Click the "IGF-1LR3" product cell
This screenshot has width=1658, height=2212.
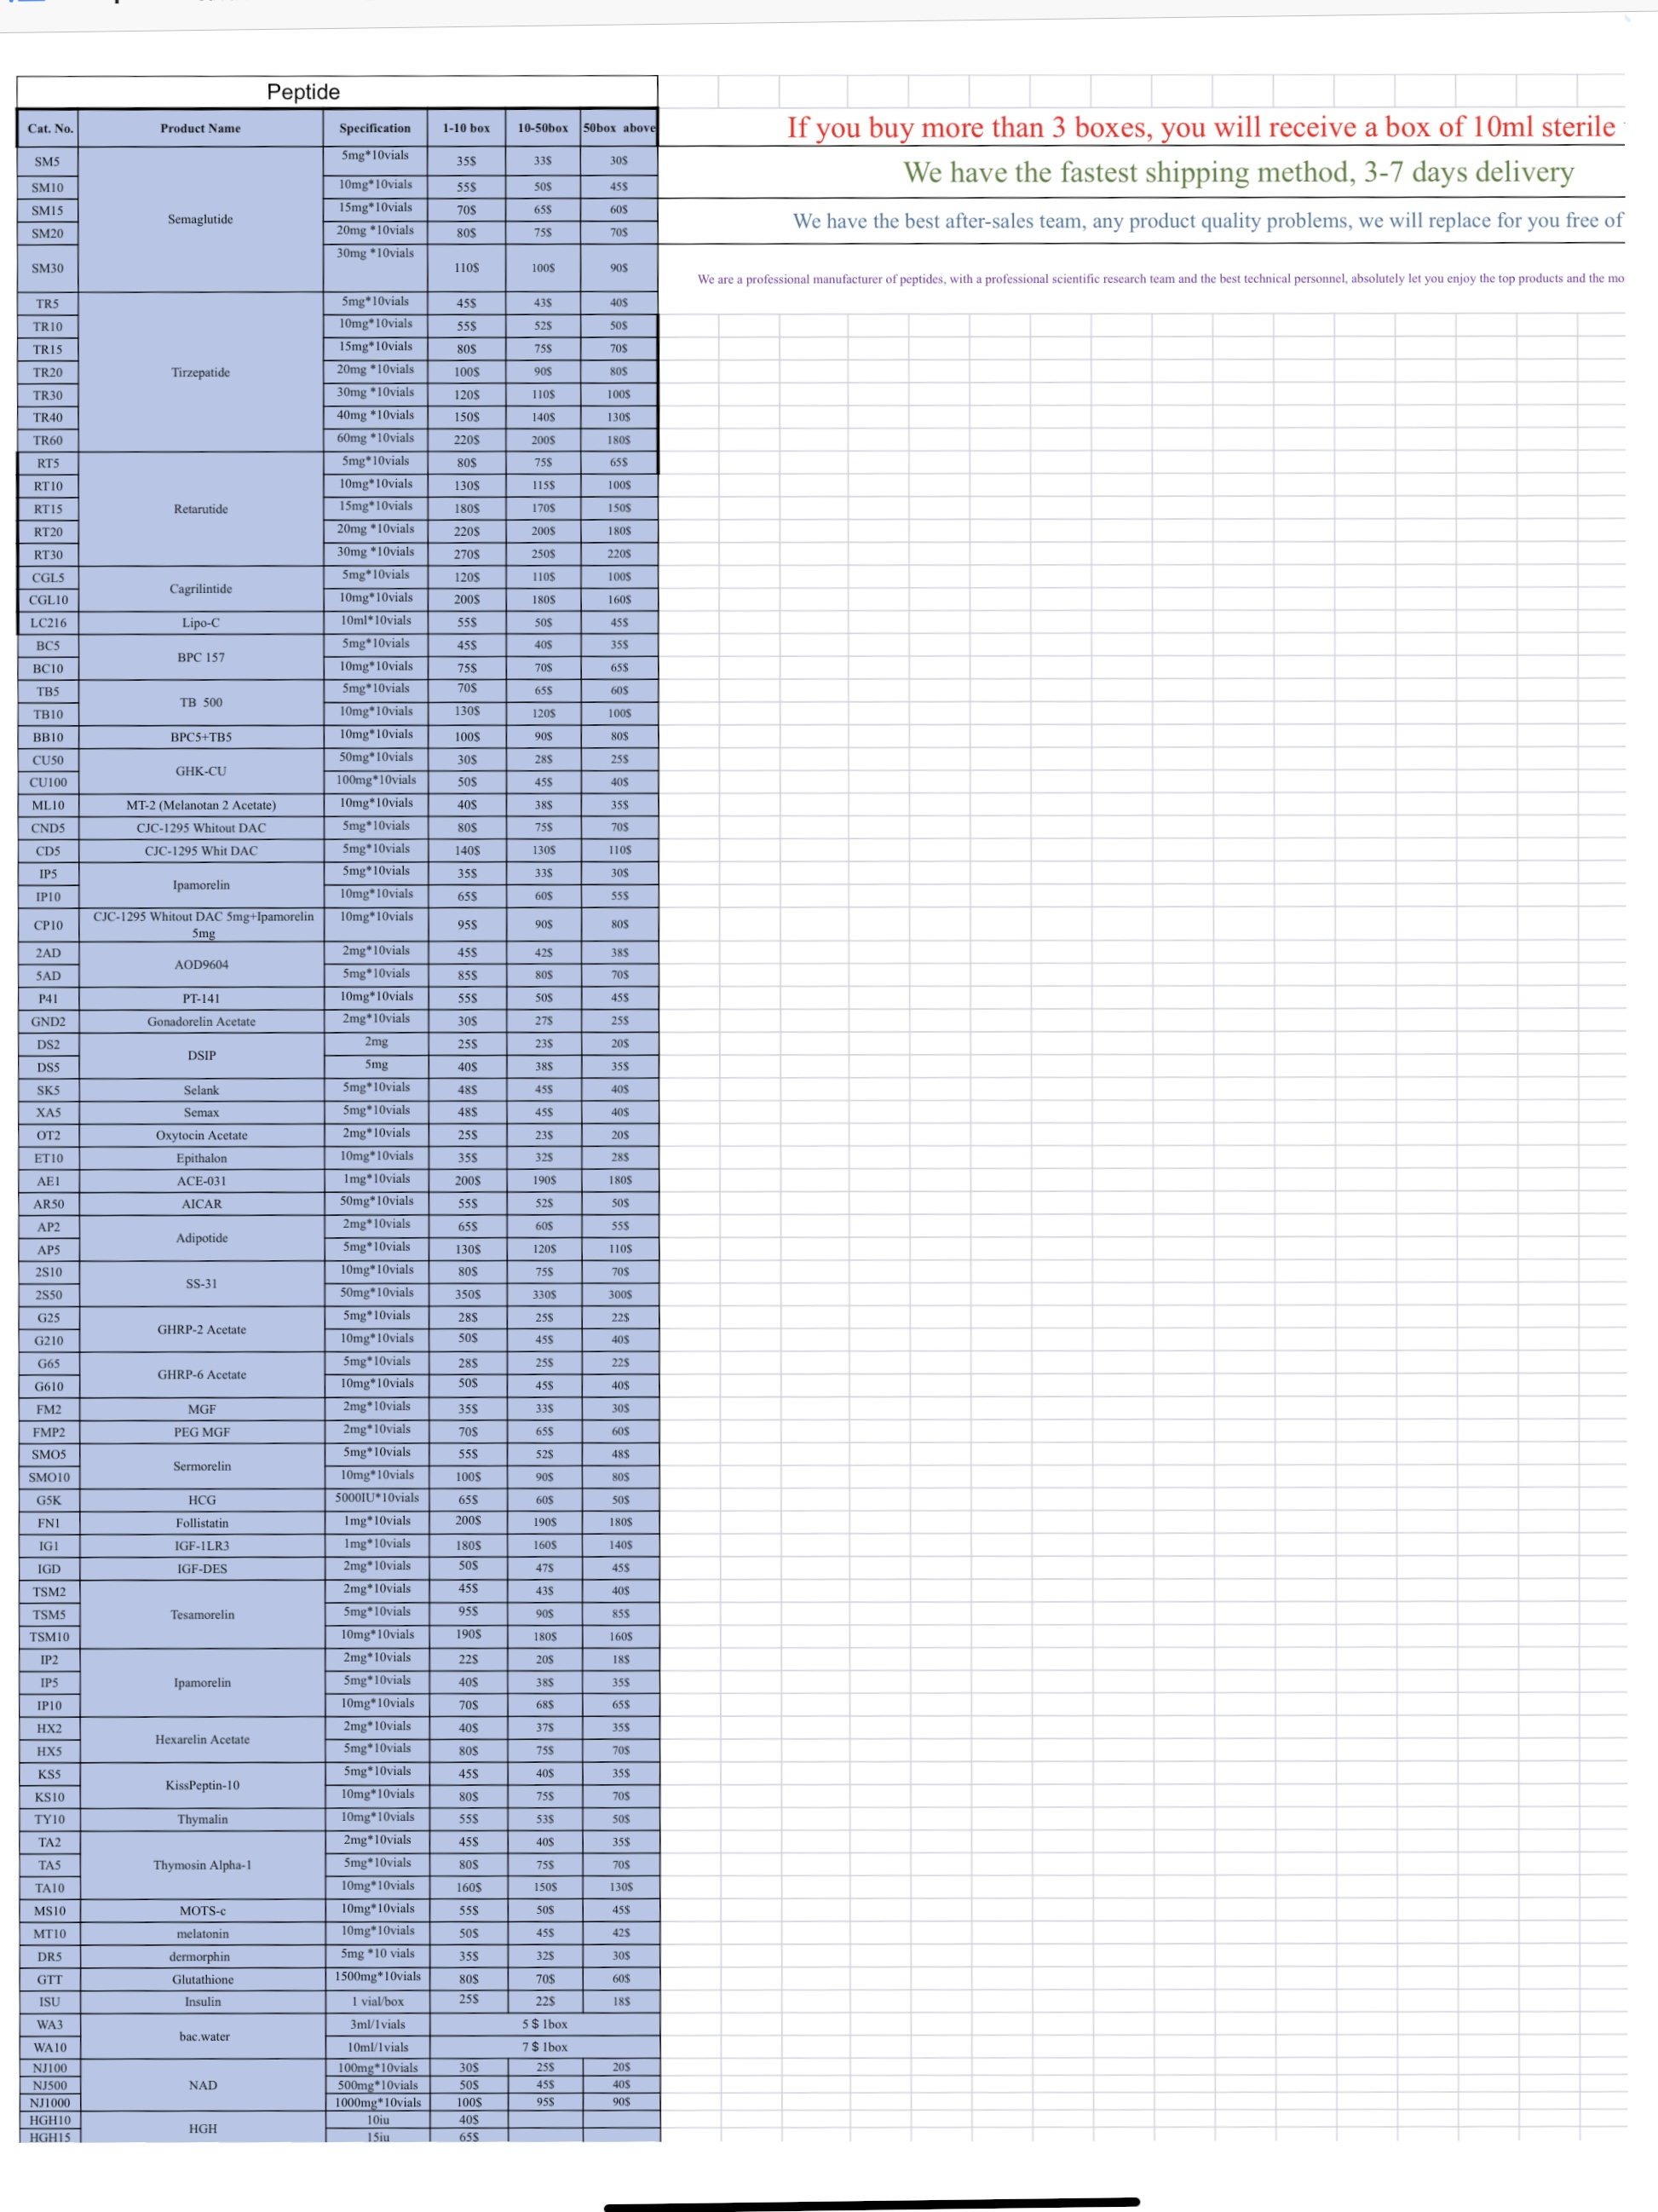(202, 1546)
